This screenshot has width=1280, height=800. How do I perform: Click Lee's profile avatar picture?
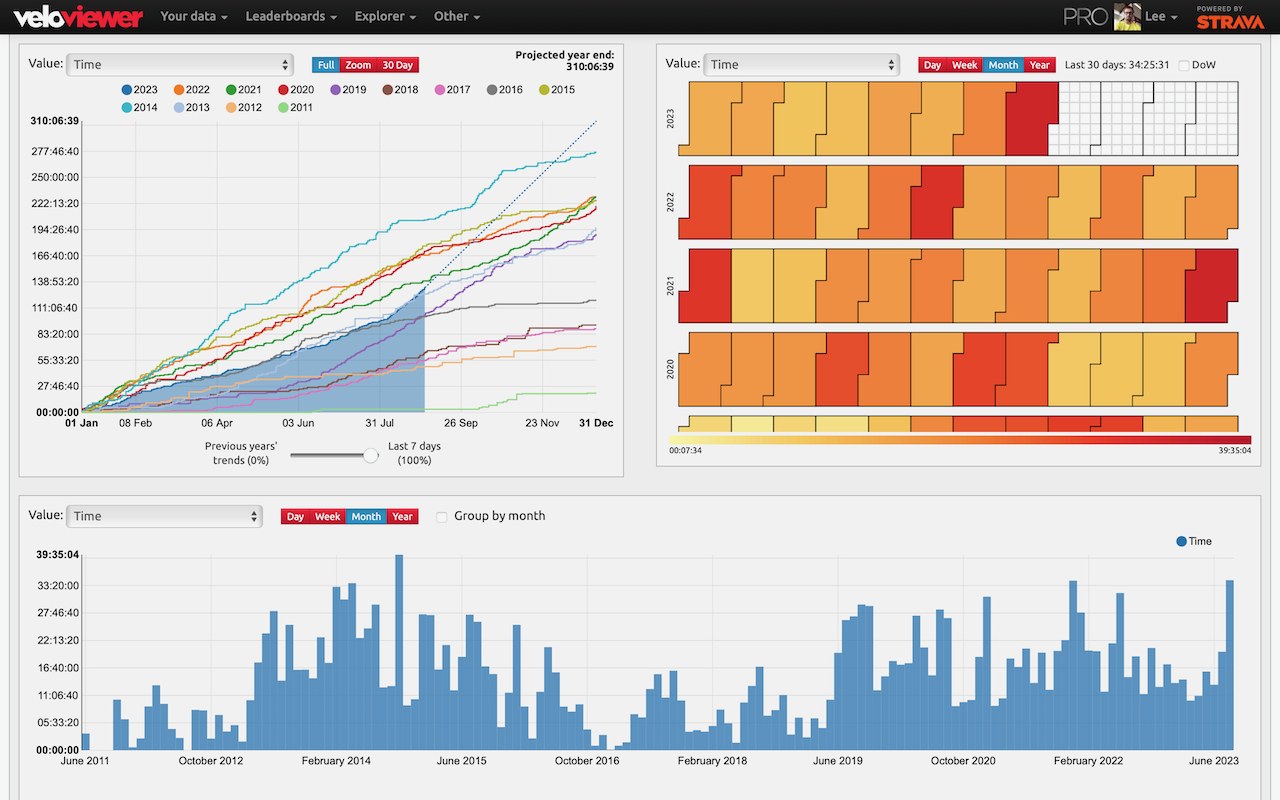pyautogui.click(x=1127, y=17)
